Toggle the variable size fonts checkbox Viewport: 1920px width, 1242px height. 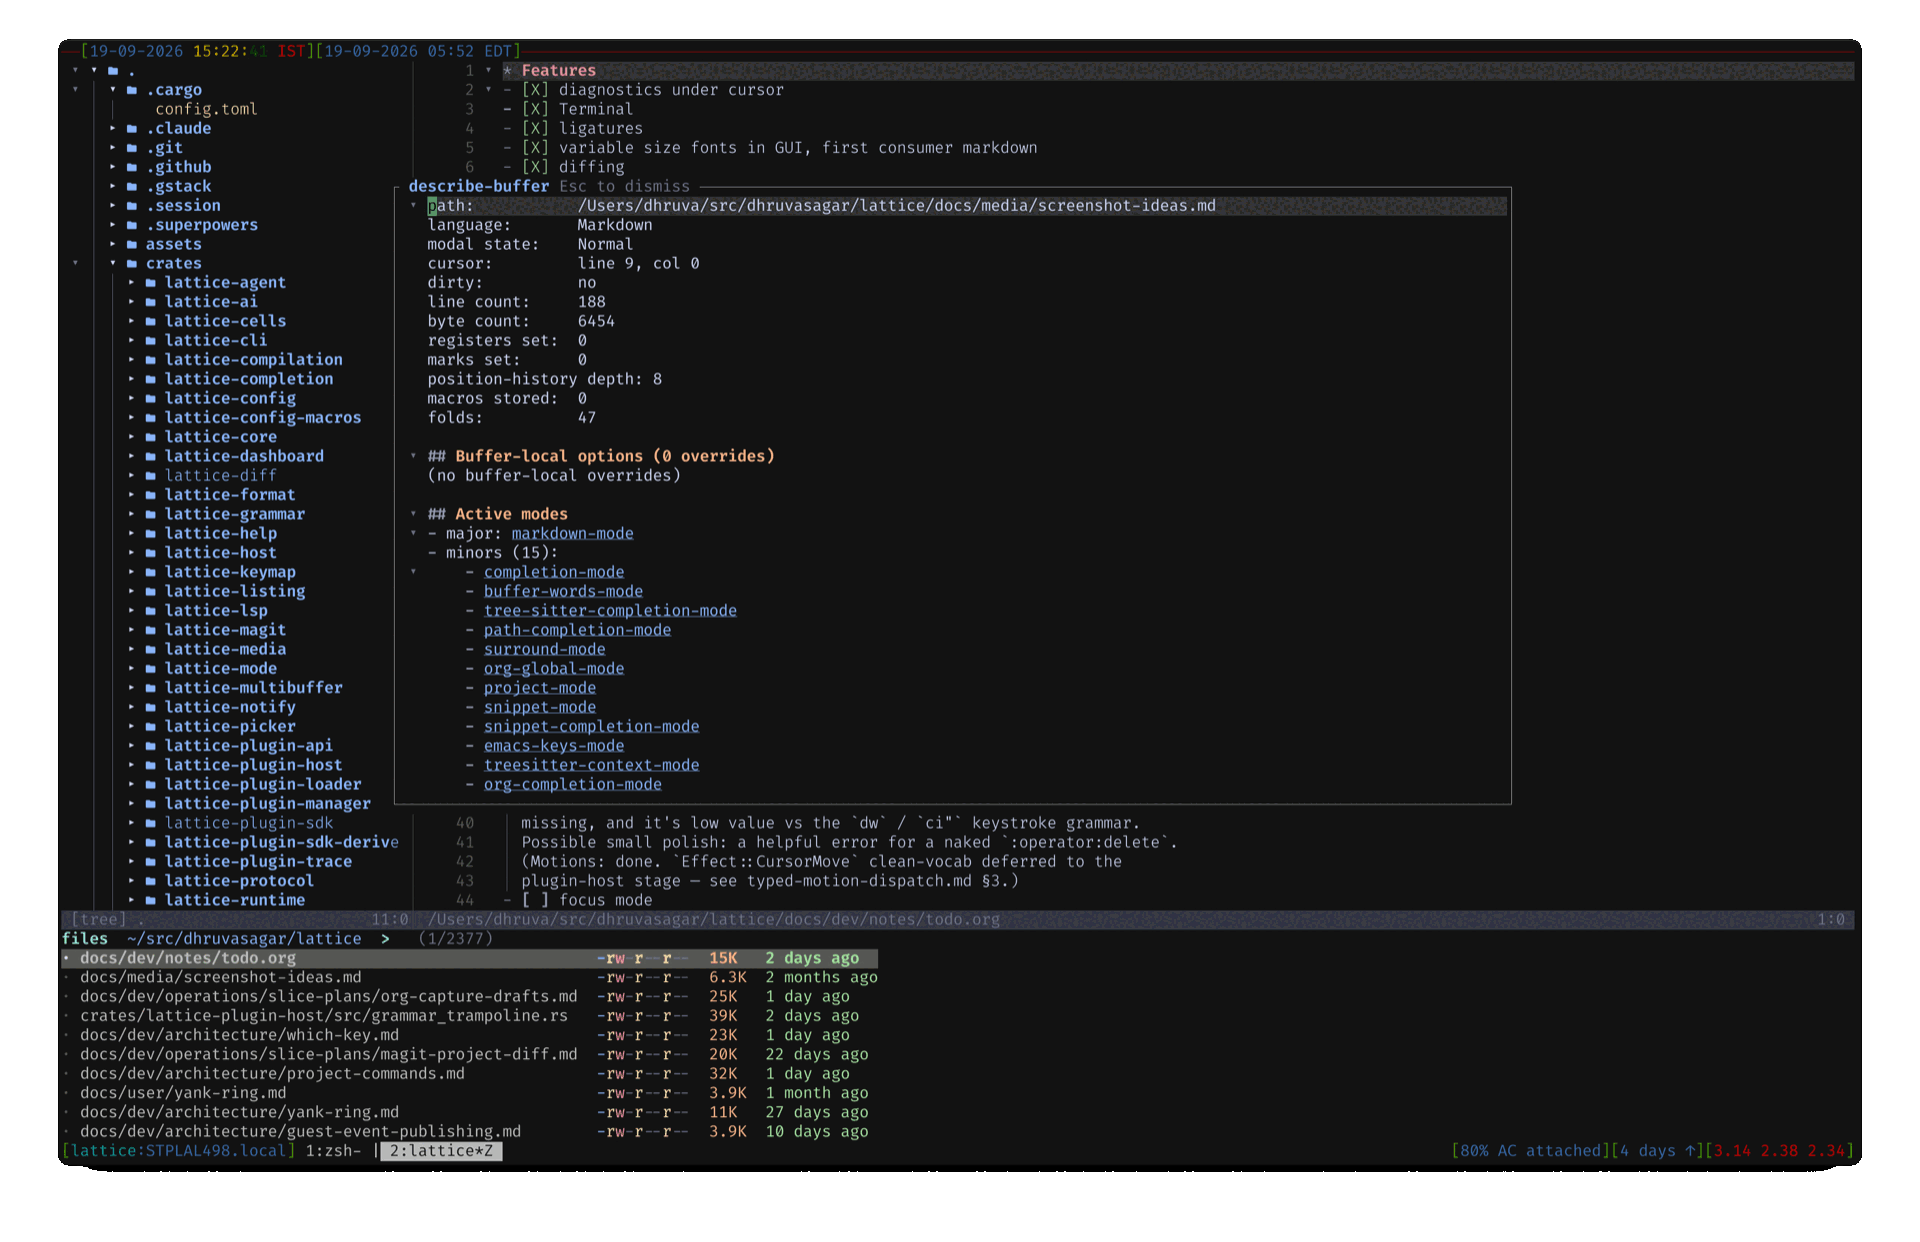[535, 148]
